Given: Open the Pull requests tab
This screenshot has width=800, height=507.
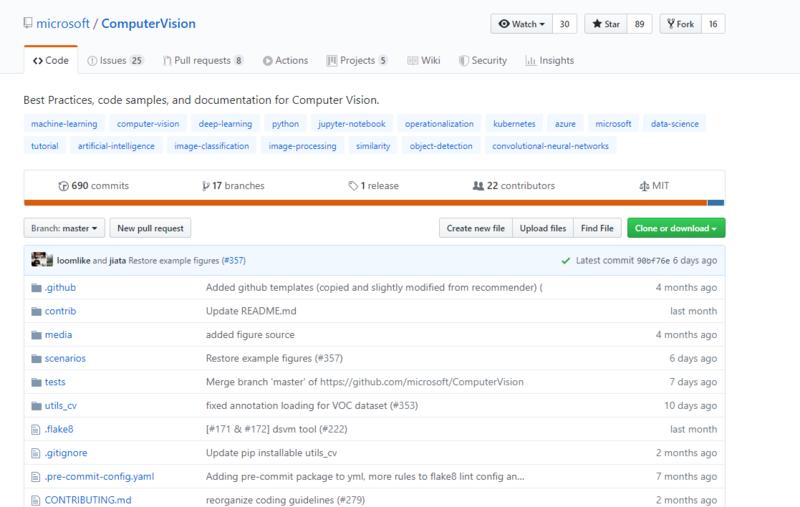Looking at the screenshot, I should (203, 60).
